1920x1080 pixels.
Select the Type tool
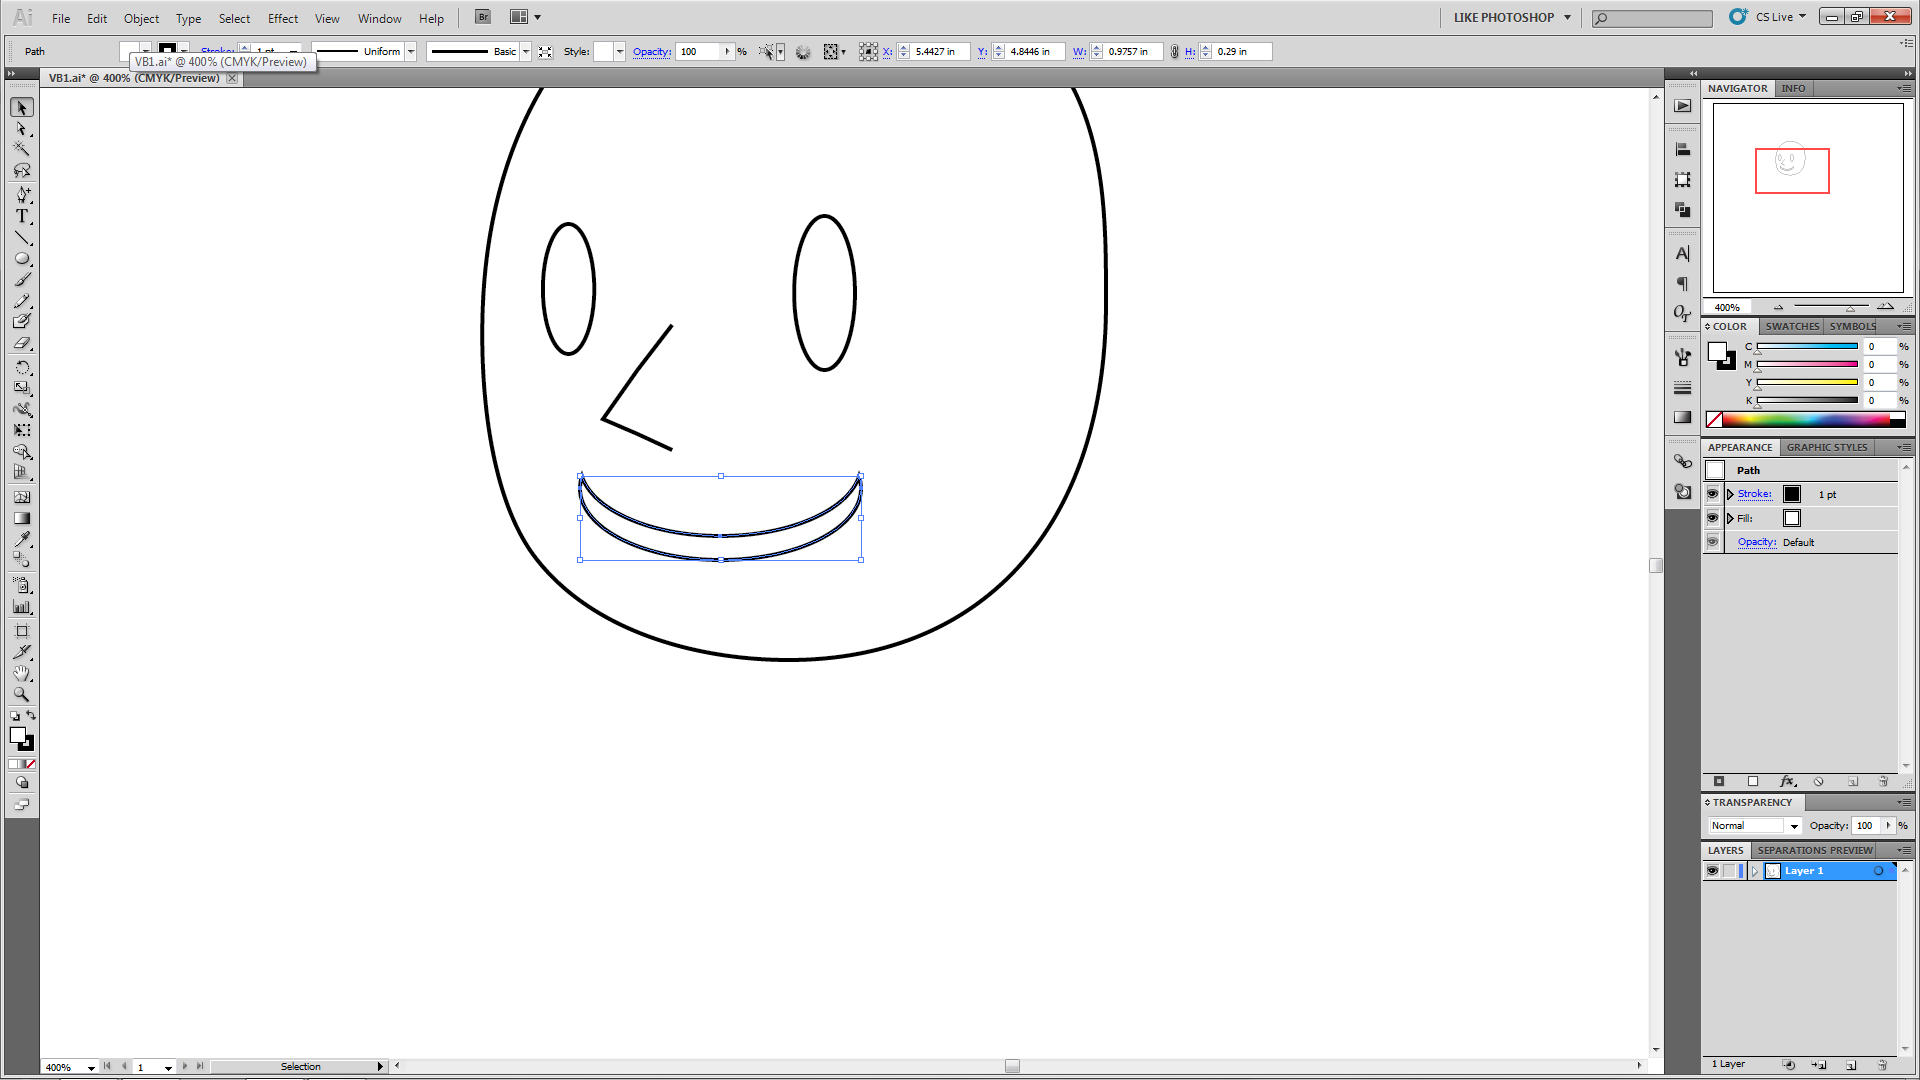tap(21, 216)
